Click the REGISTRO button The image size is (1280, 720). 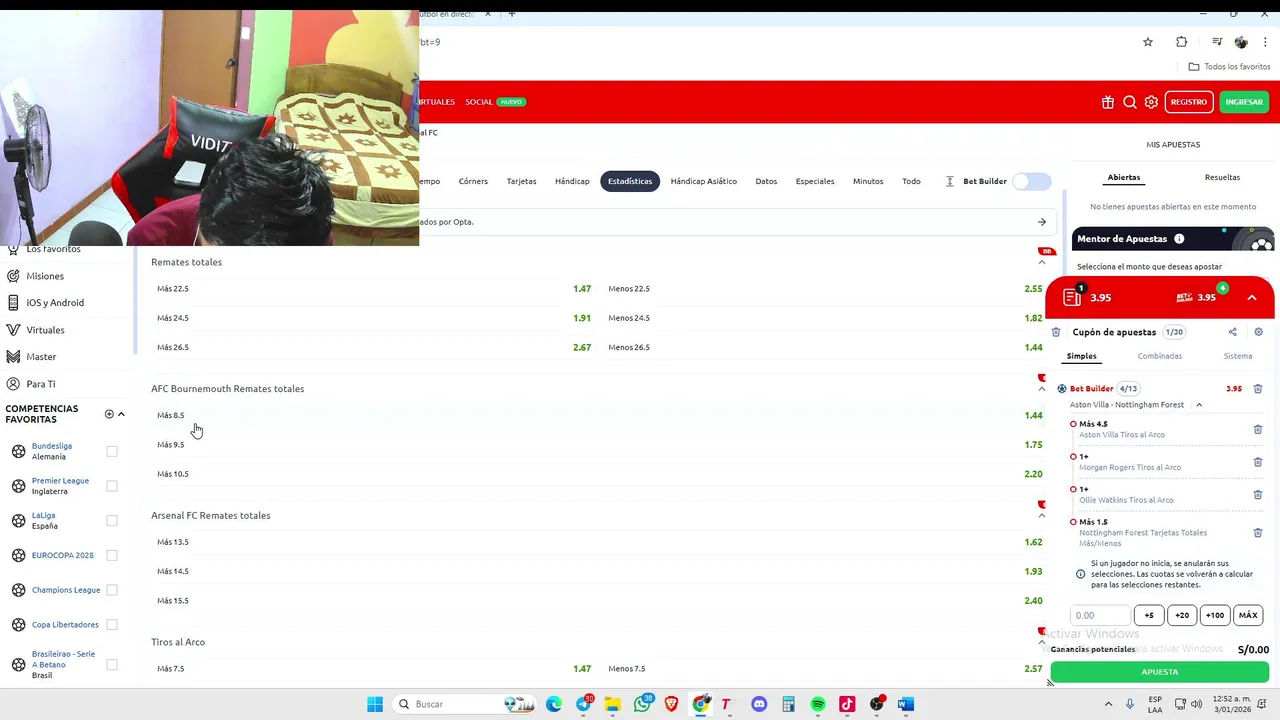(x=1189, y=102)
